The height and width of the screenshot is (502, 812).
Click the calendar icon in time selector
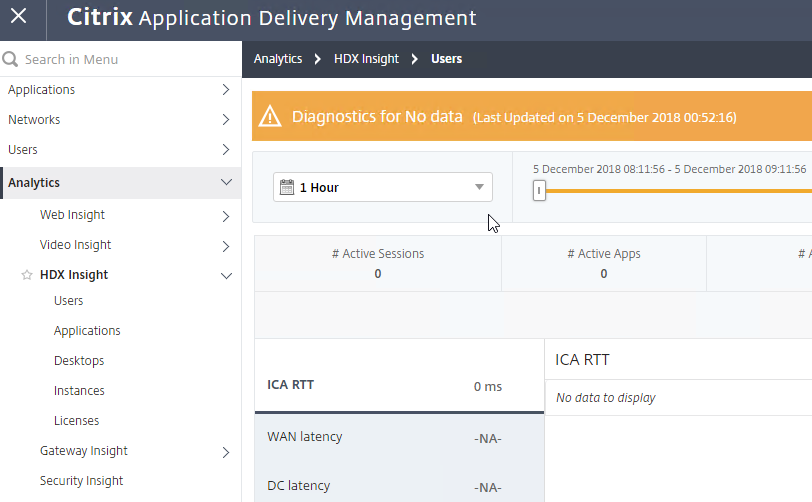click(287, 187)
